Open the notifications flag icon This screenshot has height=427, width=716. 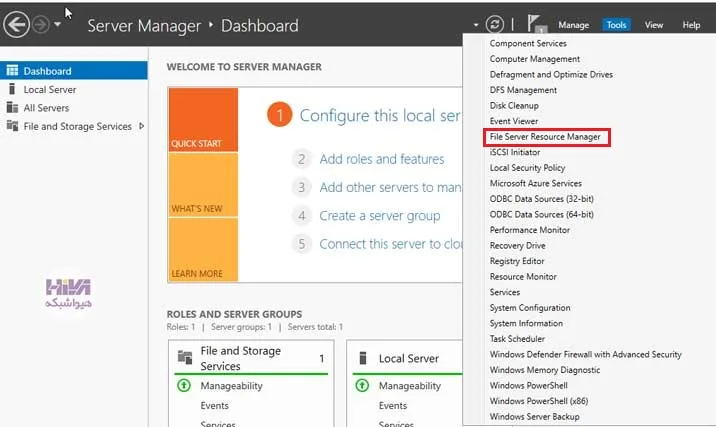point(536,24)
